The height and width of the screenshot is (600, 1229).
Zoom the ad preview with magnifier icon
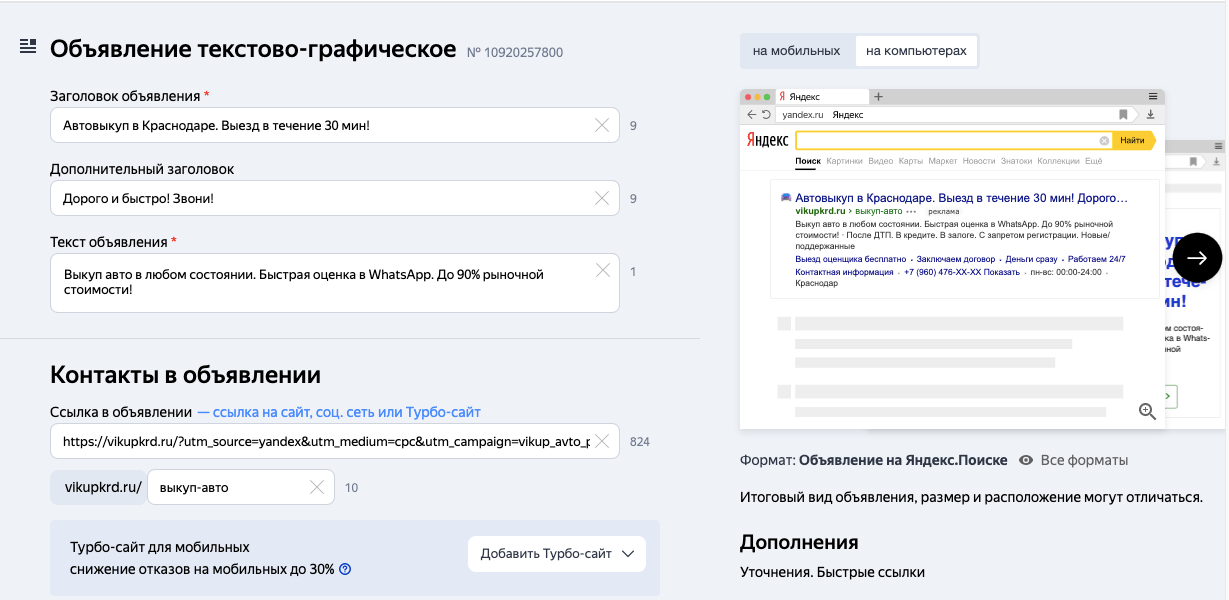pyautogui.click(x=1147, y=411)
